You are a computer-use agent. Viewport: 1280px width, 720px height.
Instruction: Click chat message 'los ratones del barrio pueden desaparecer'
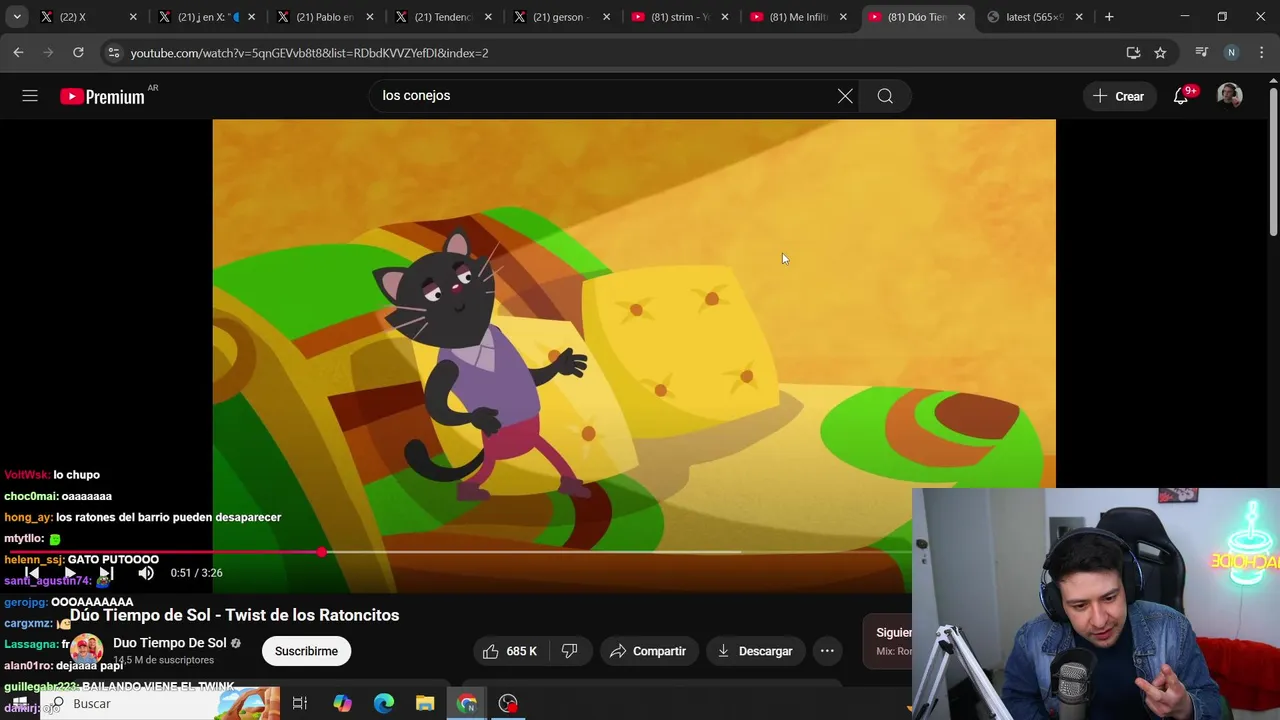[x=168, y=517]
